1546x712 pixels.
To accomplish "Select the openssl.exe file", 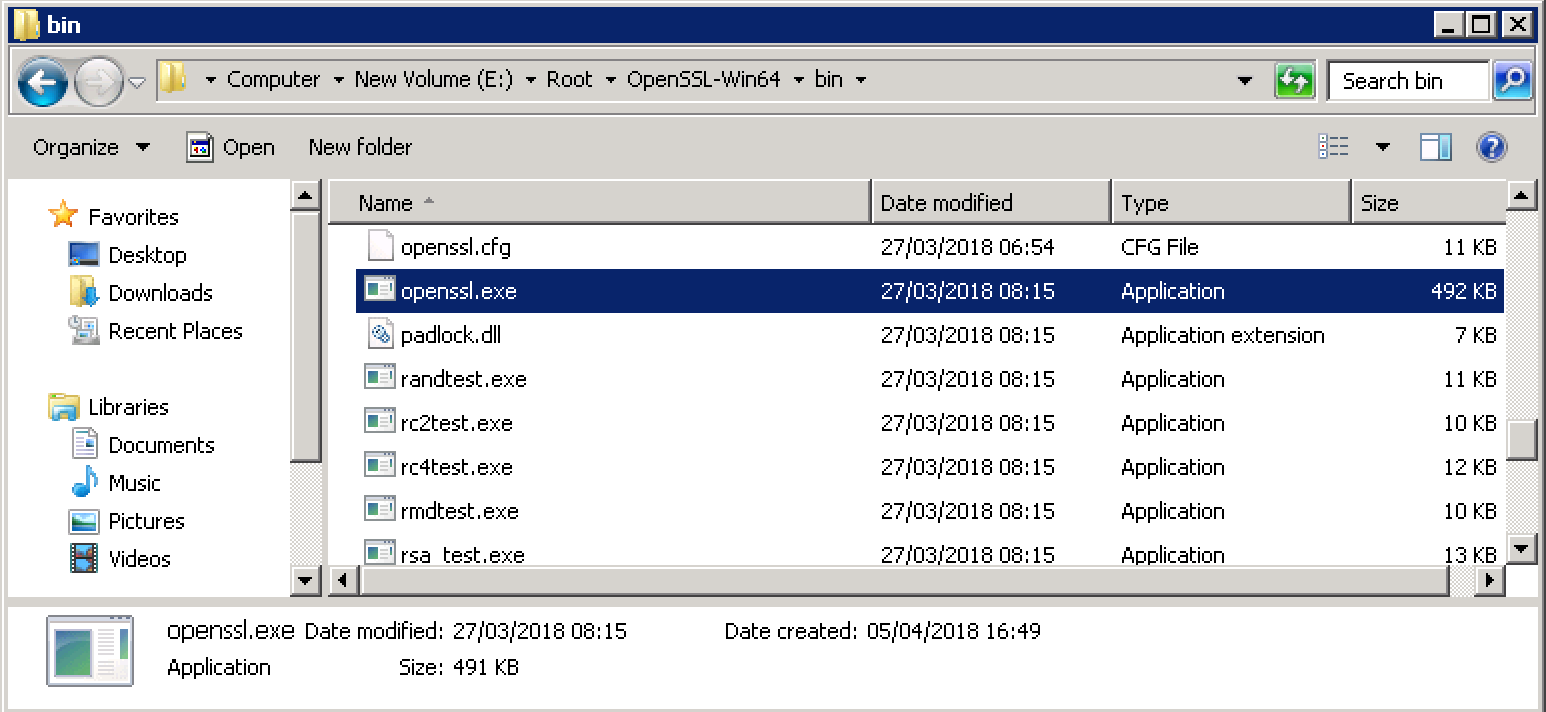I will (x=930, y=291).
